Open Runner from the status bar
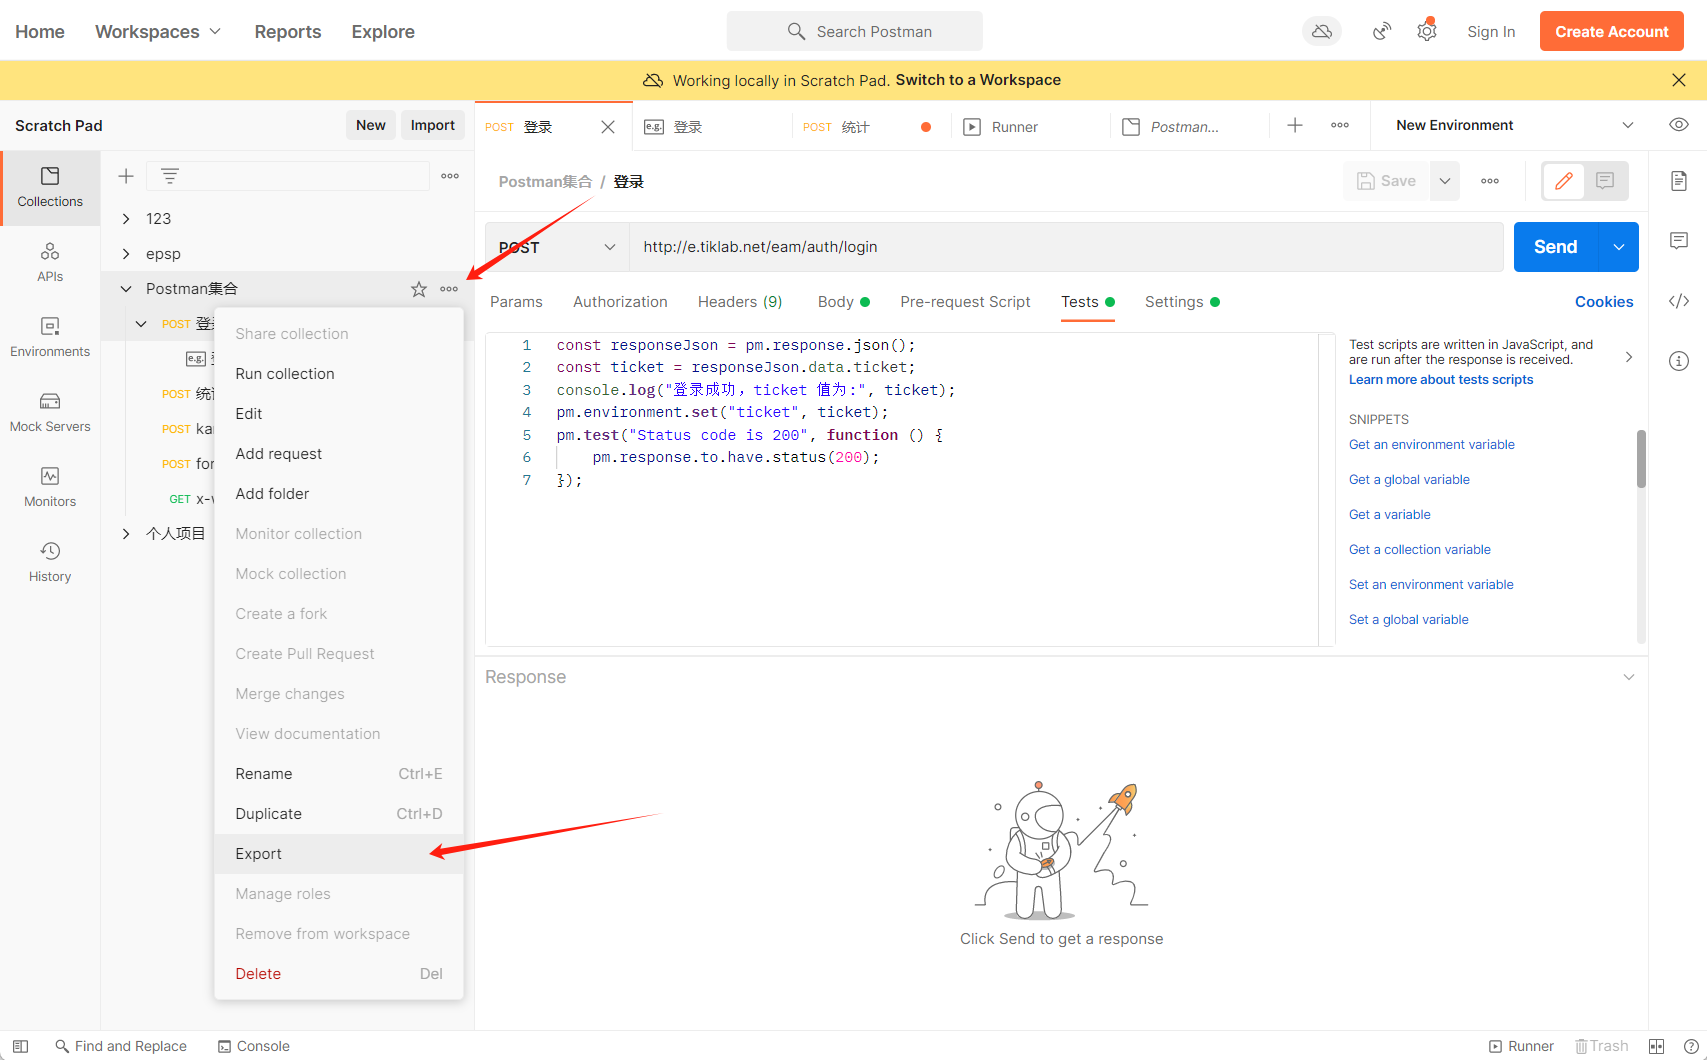Screen dimensions: 1707x1060 point(1521,1046)
